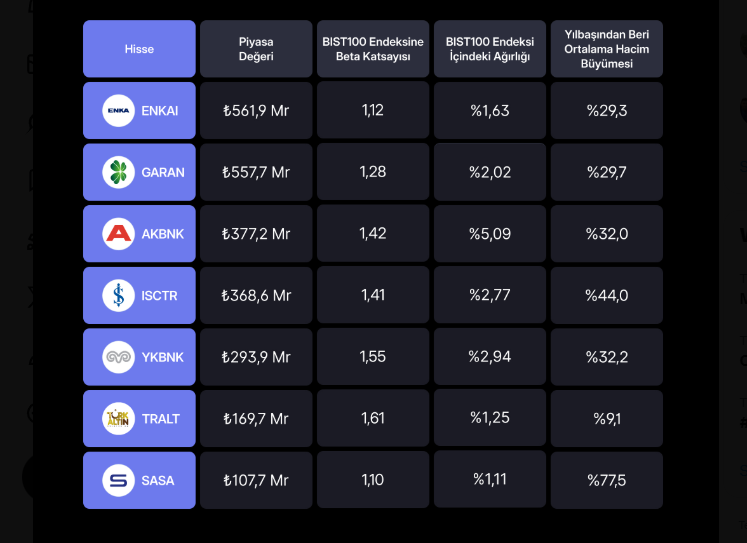
Task: Select YKBNK's beta value 1,55
Action: click(373, 357)
